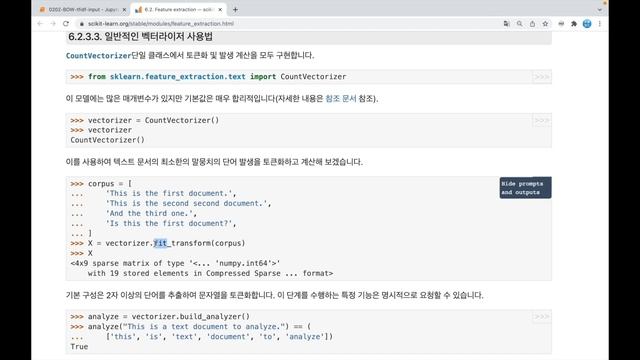Screen dimensions: 640x360
Task: Bookmark this page with the star icon
Action: tap(545, 24)
